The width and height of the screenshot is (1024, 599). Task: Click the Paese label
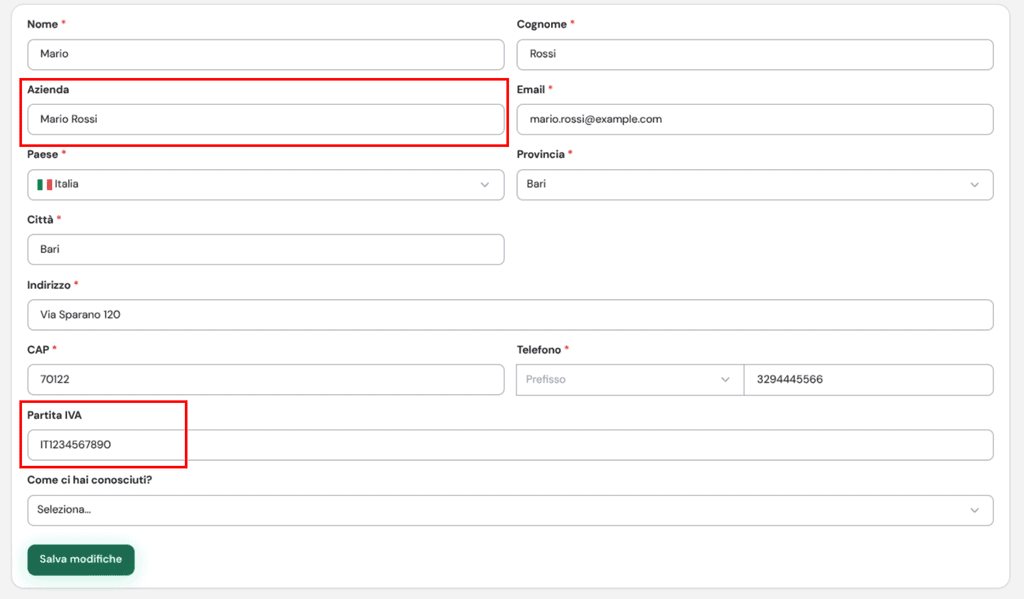click(x=42, y=154)
